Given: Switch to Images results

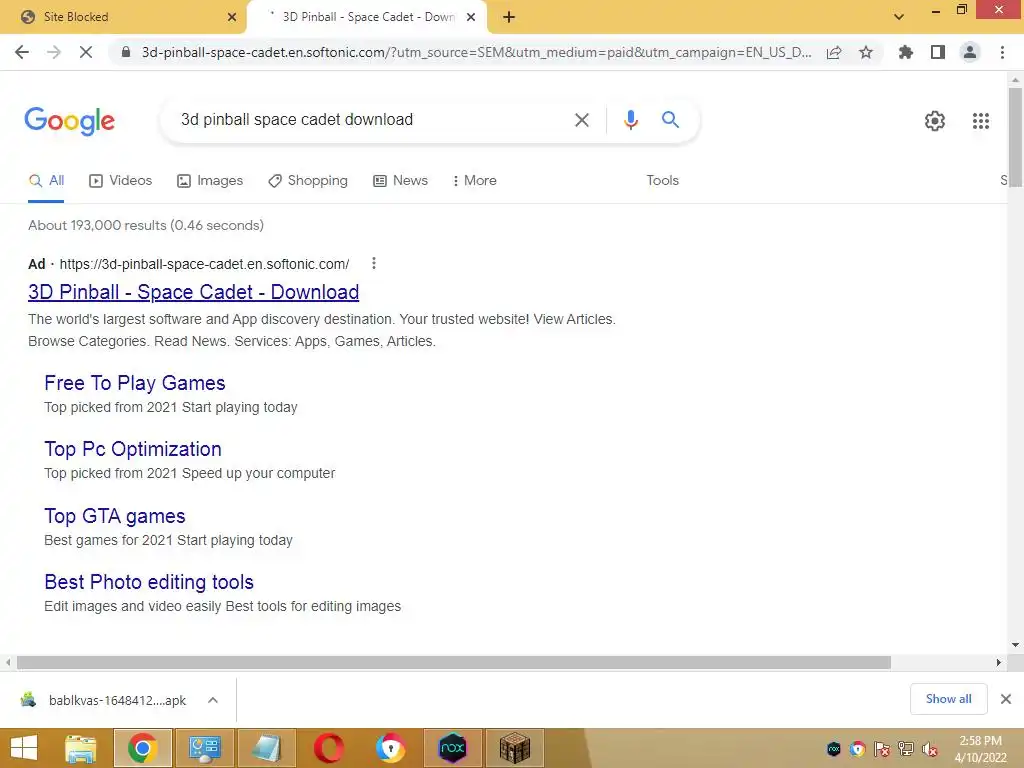Looking at the screenshot, I should 210,181.
